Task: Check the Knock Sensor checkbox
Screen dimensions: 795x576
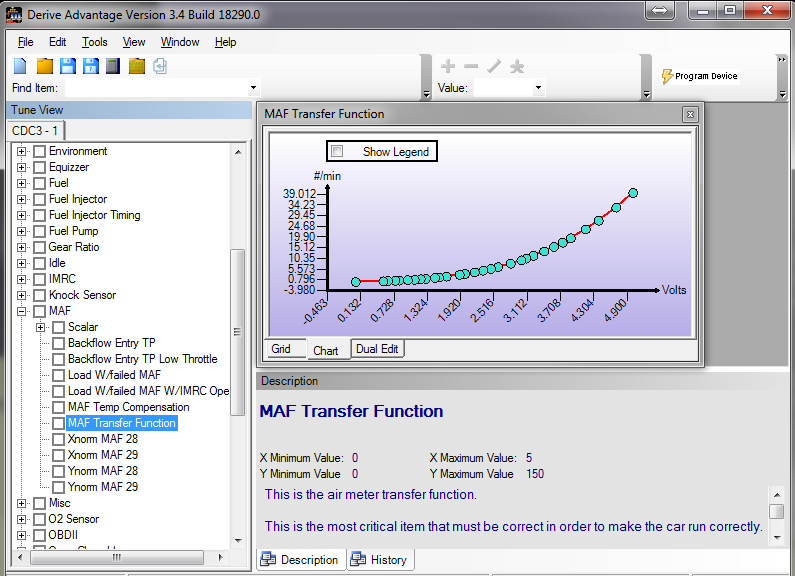Action: pos(40,295)
